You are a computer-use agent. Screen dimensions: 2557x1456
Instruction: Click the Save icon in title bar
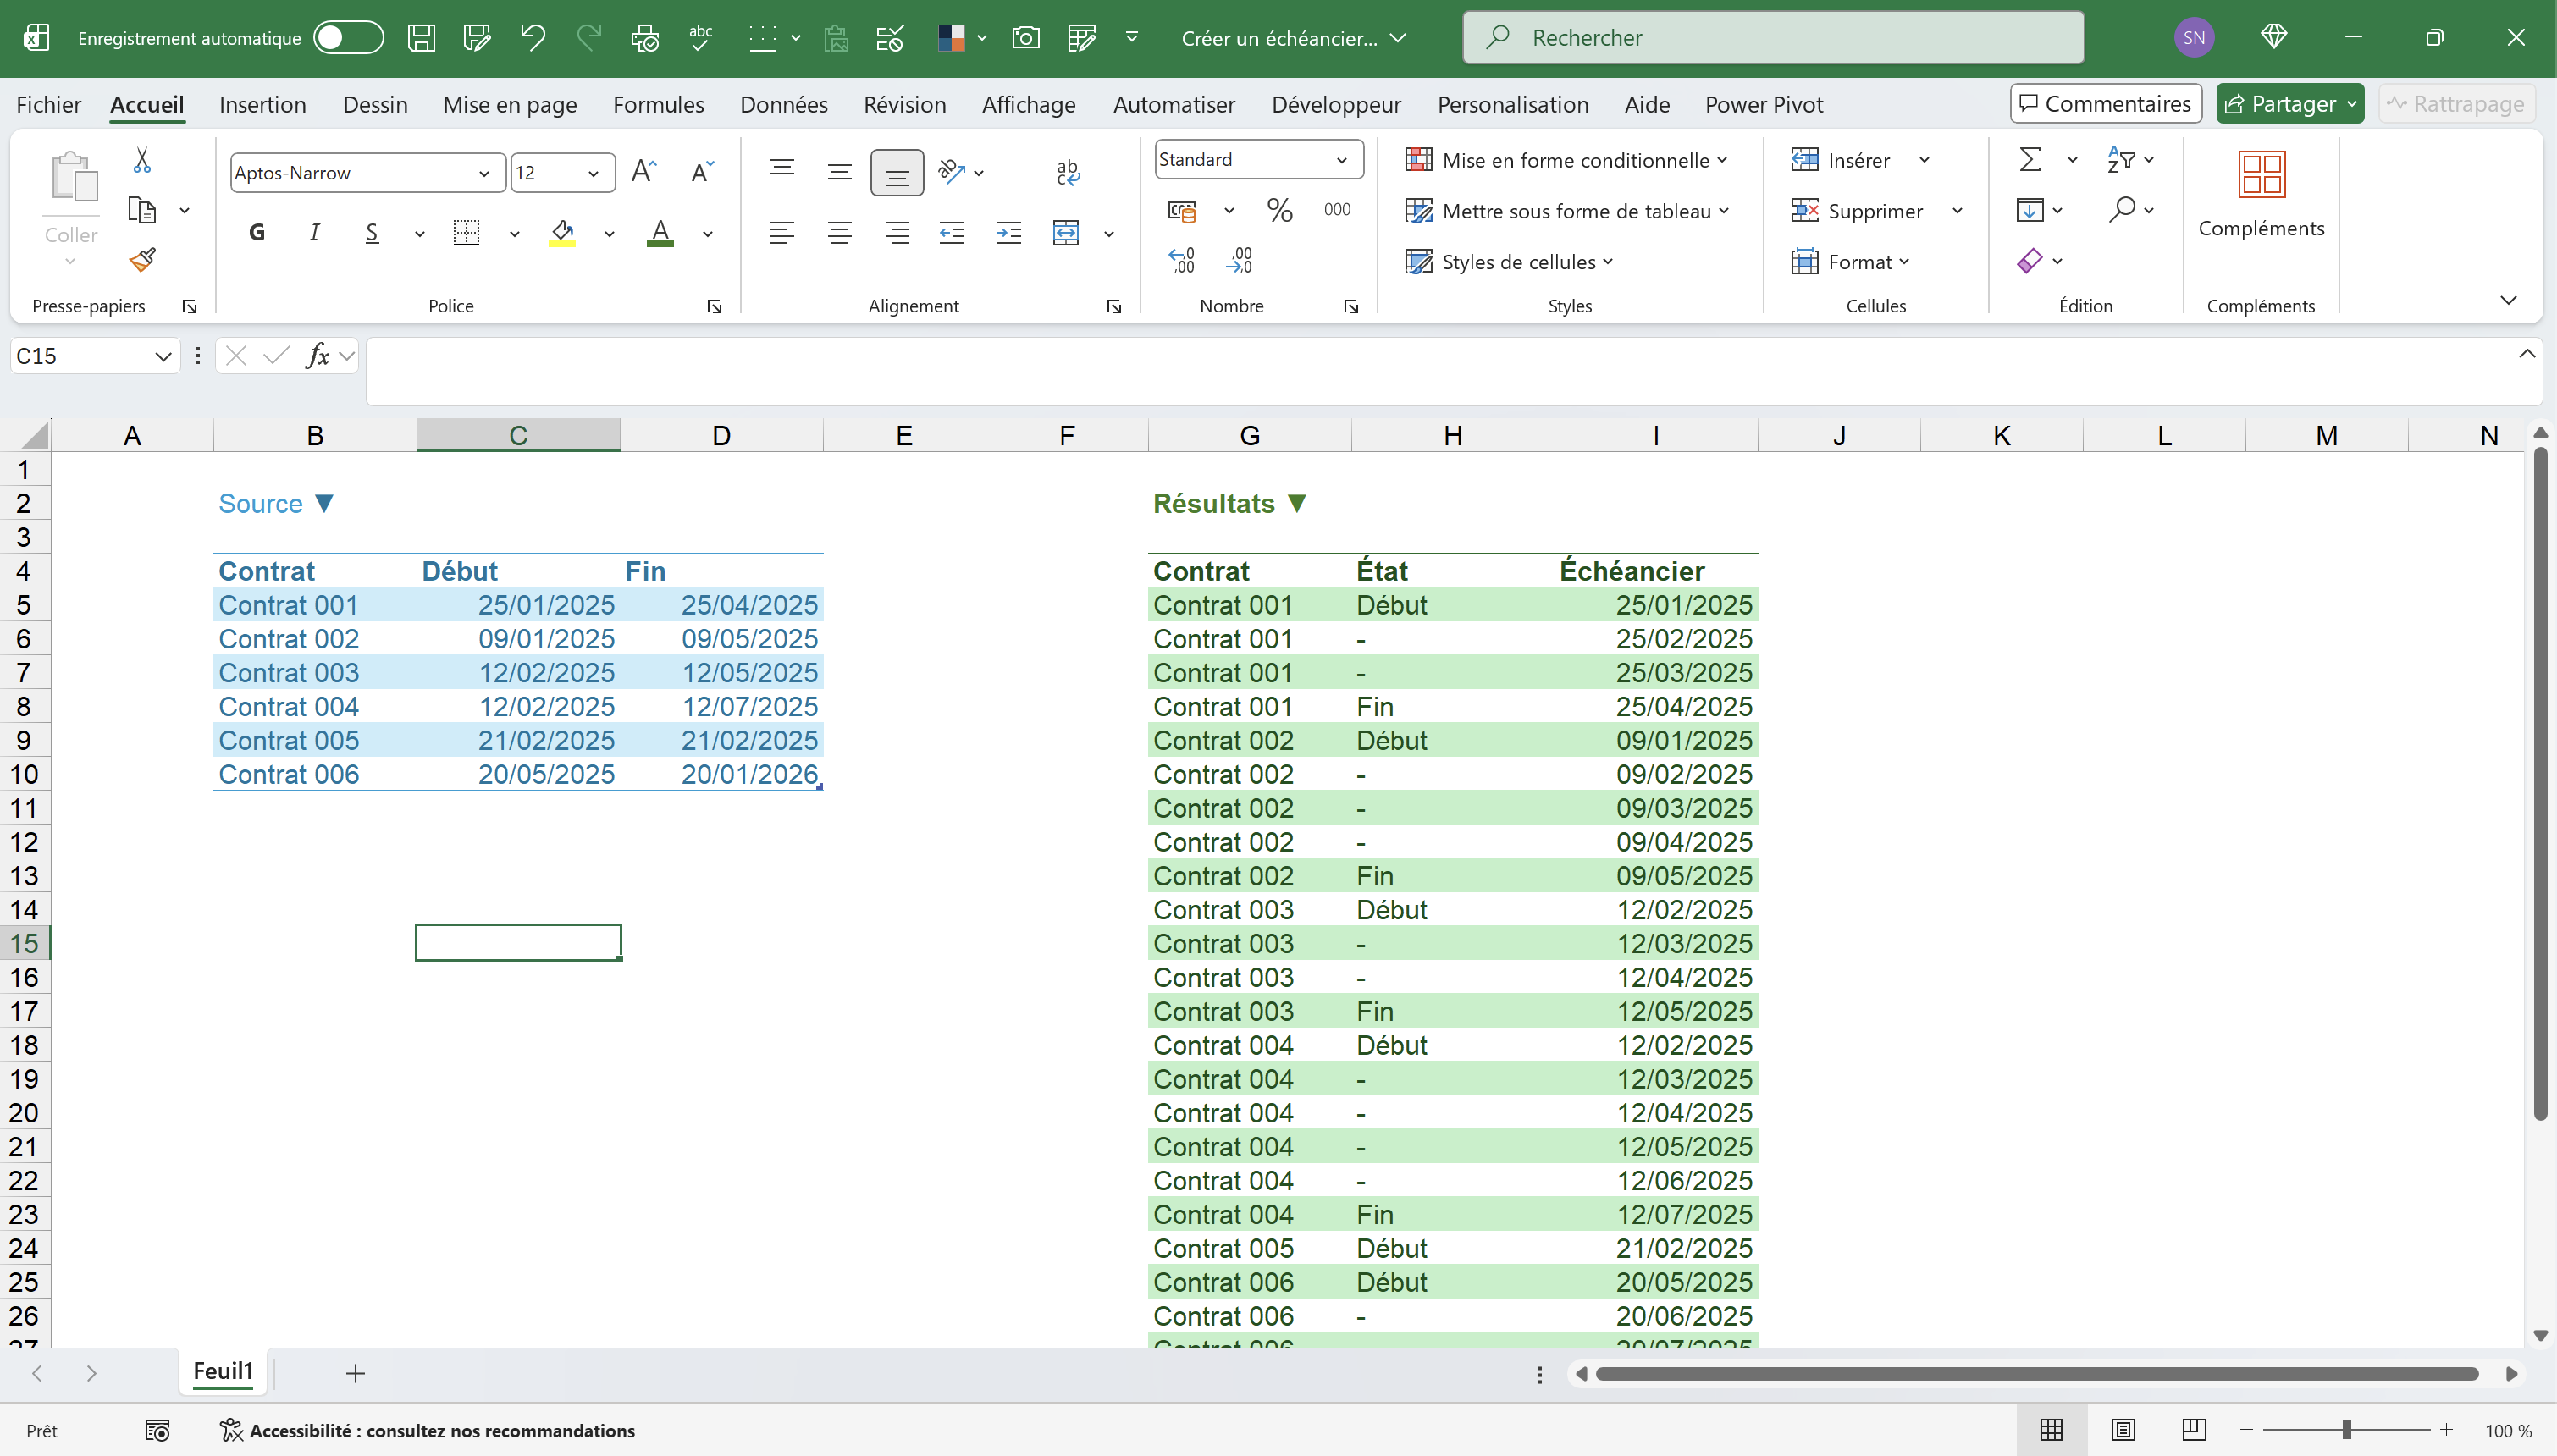click(421, 38)
